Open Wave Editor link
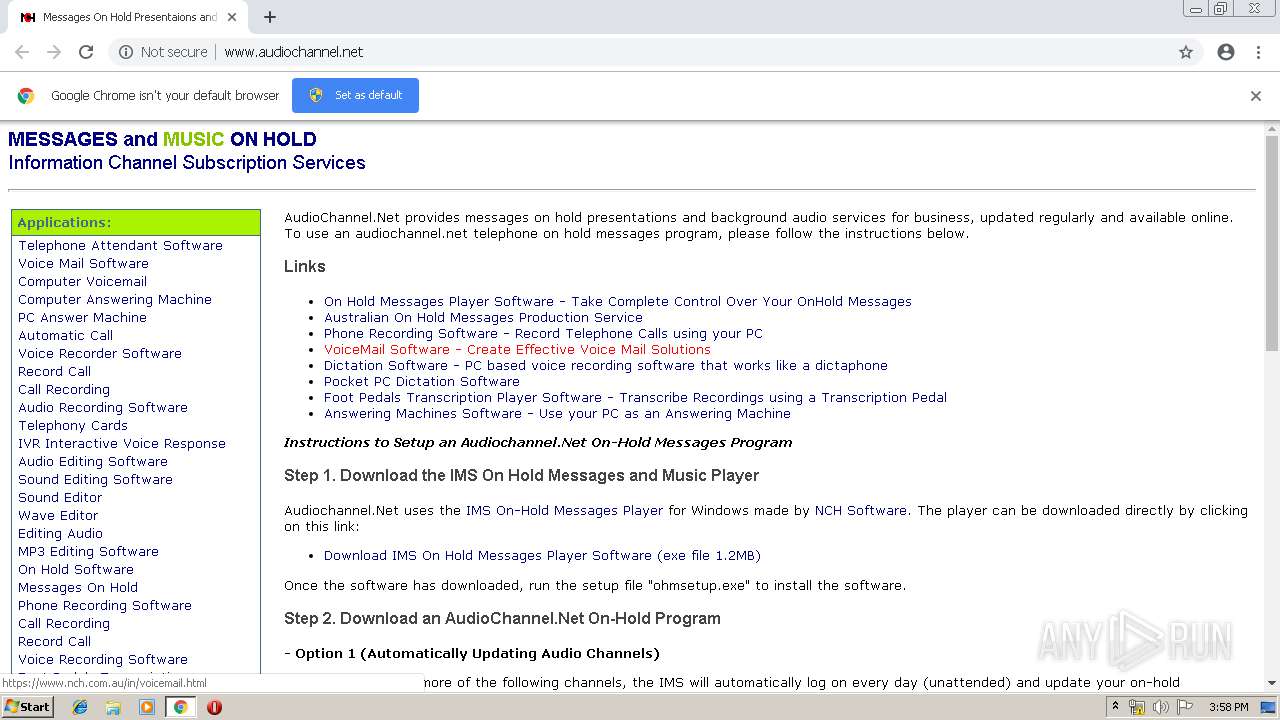Screen dimensions: 1280x720 click(58, 515)
